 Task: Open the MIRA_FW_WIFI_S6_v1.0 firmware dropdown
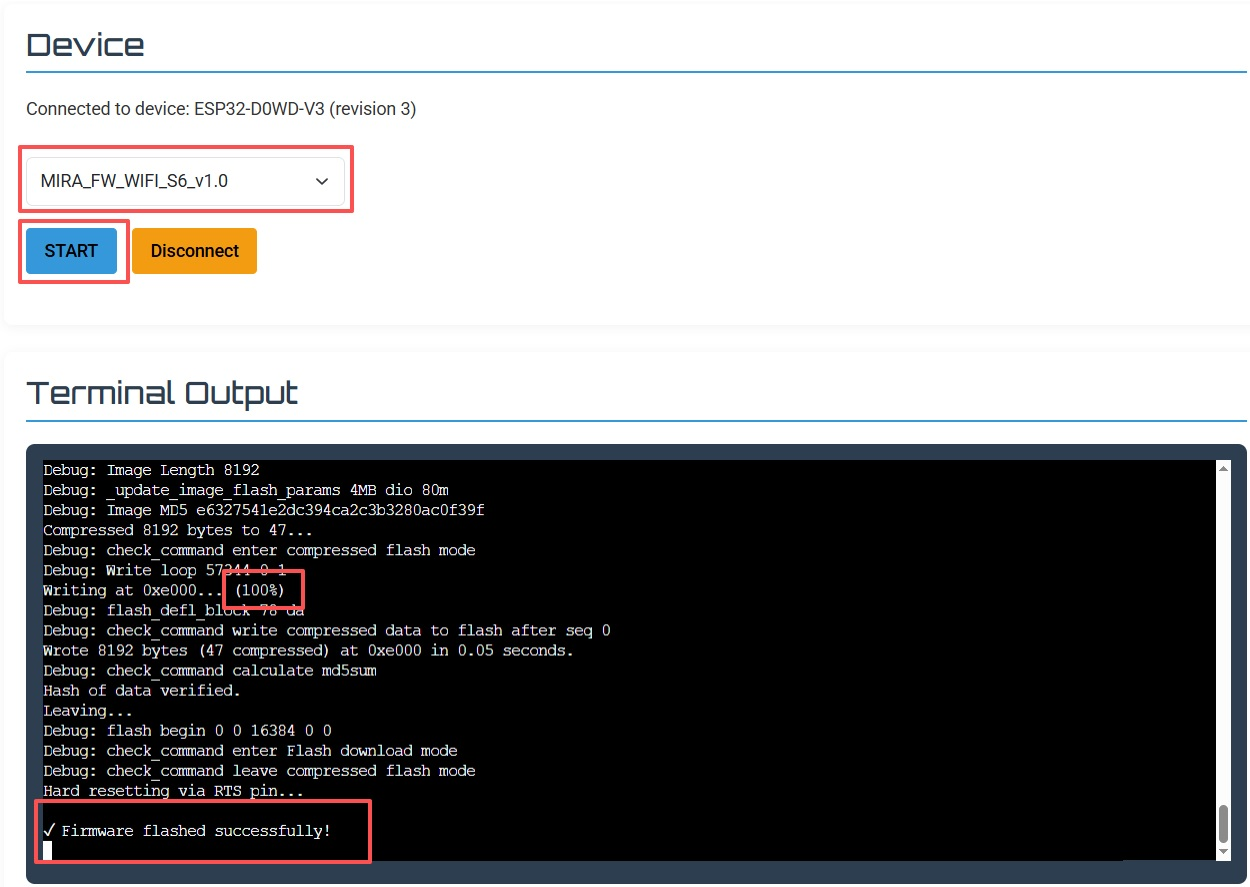coord(185,181)
